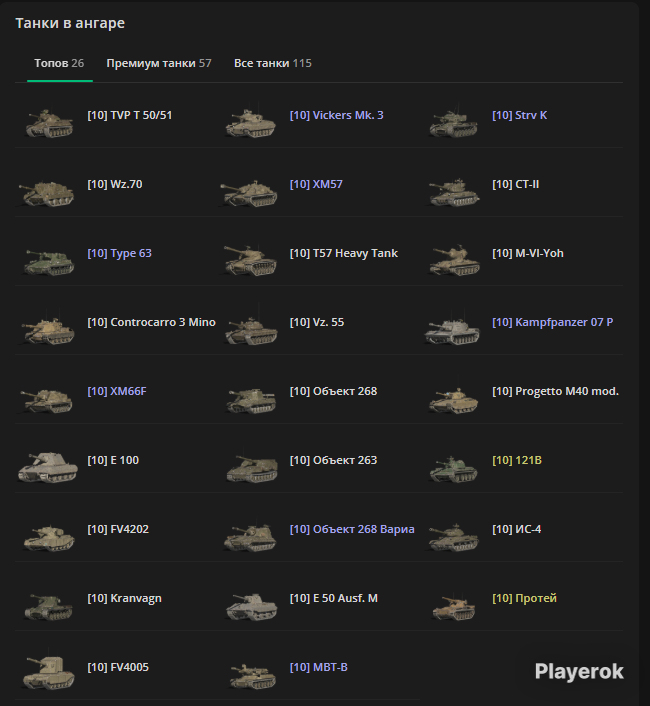This screenshot has width=650, height=706.
Task: Select the '[10] Progetto M40 mod.' label
Action: click(x=555, y=391)
